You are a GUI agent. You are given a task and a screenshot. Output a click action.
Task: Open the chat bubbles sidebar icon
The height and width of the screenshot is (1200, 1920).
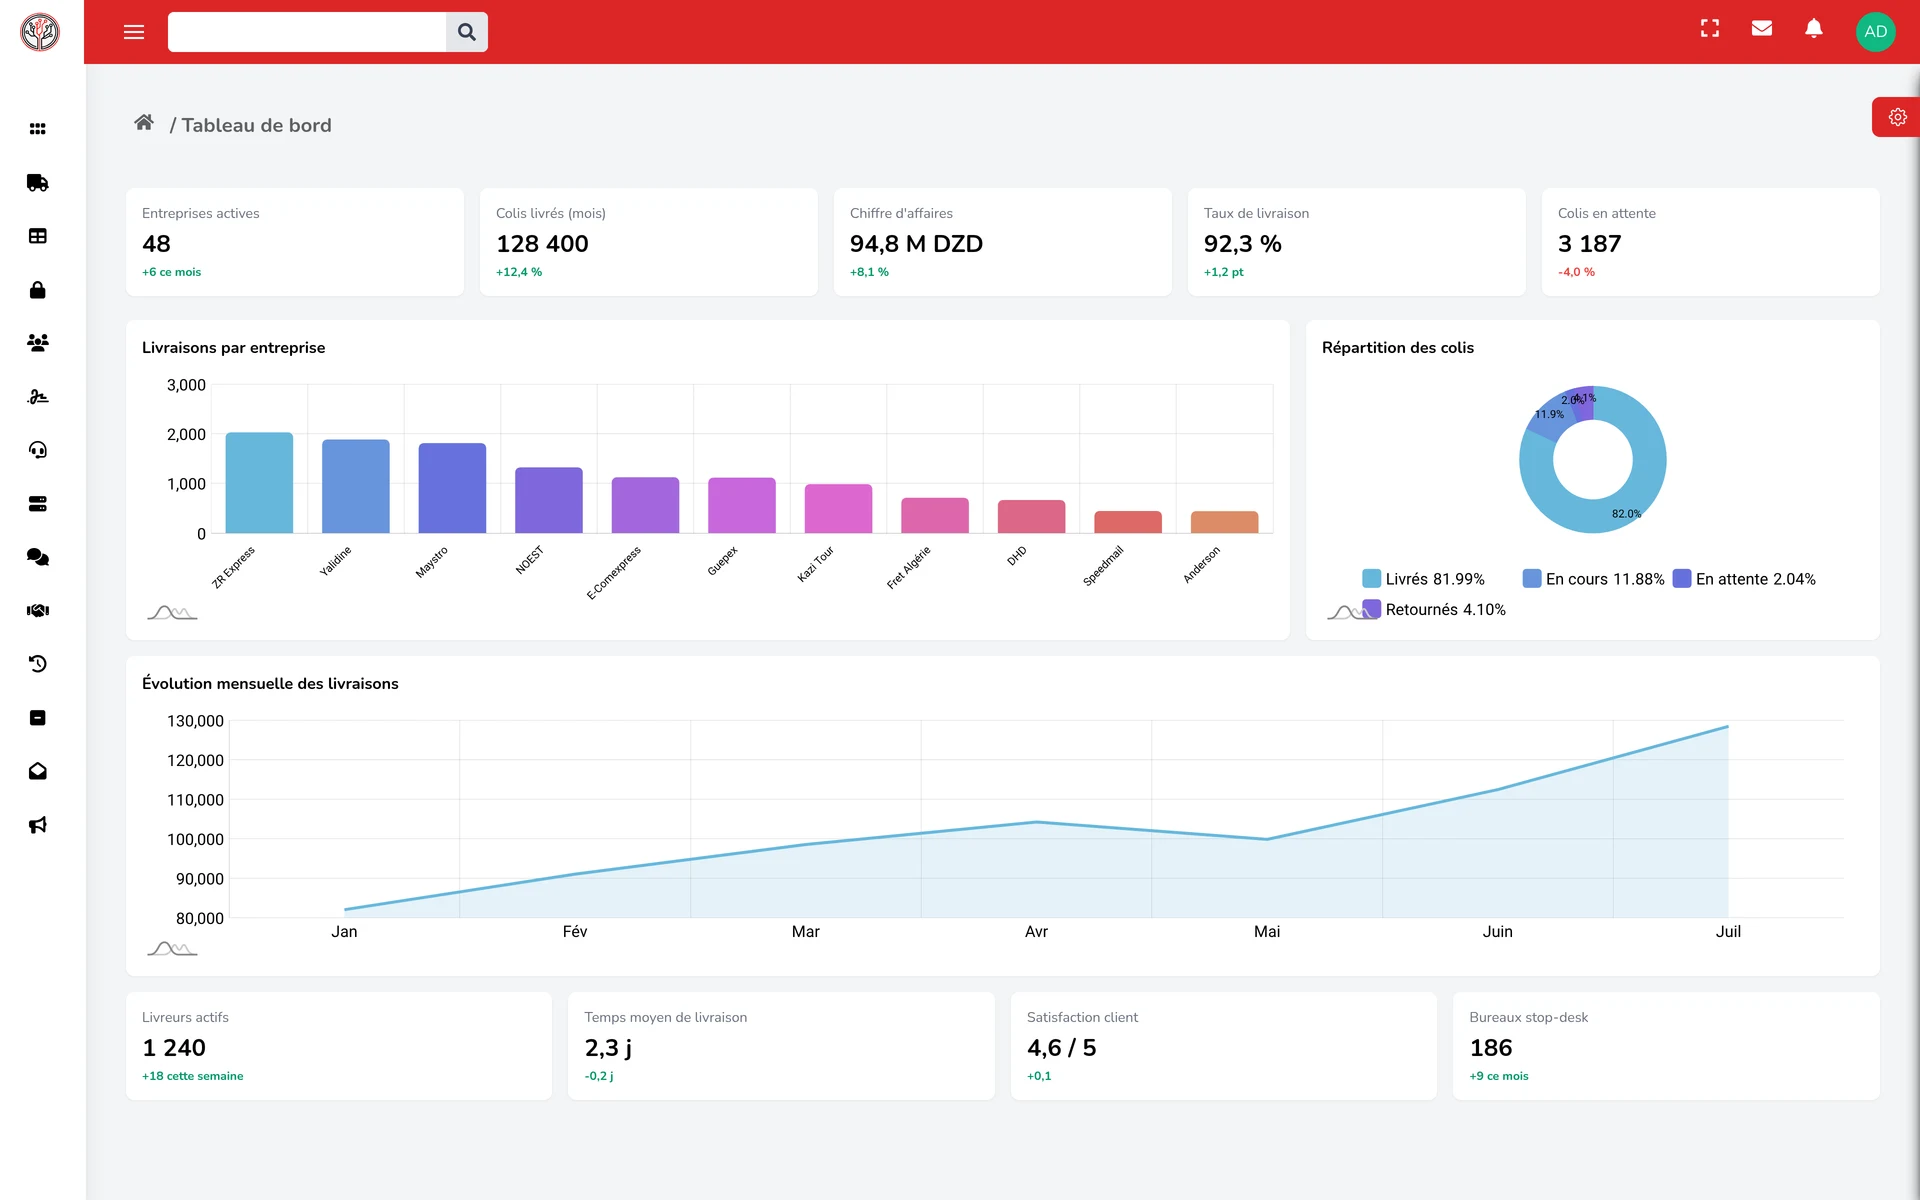pyautogui.click(x=37, y=557)
